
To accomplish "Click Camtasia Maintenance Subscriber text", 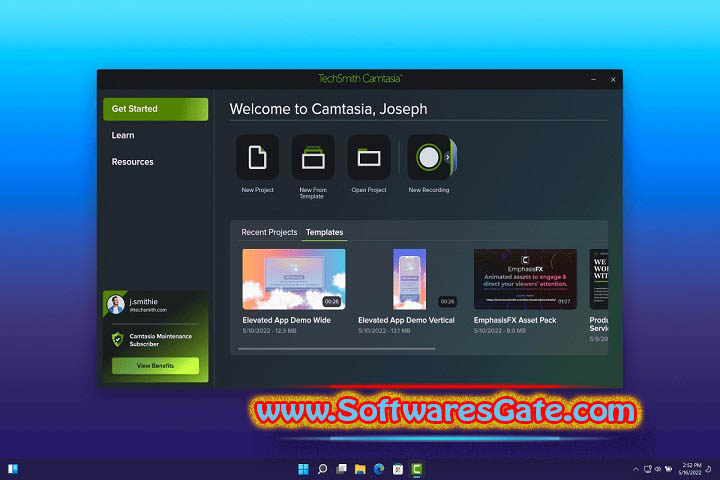I will [160, 340].
